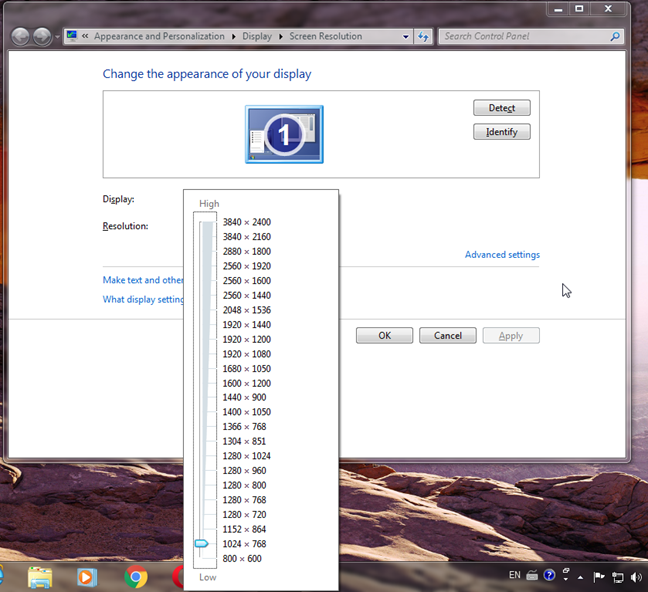Select 1600 × 1200 resolution

tap(247, 384)
